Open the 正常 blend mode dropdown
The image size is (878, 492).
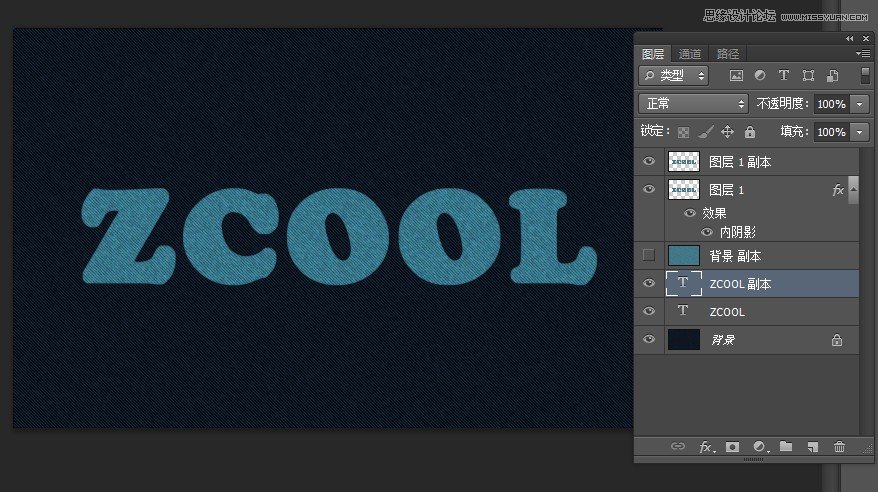click(x=693, y=104)
